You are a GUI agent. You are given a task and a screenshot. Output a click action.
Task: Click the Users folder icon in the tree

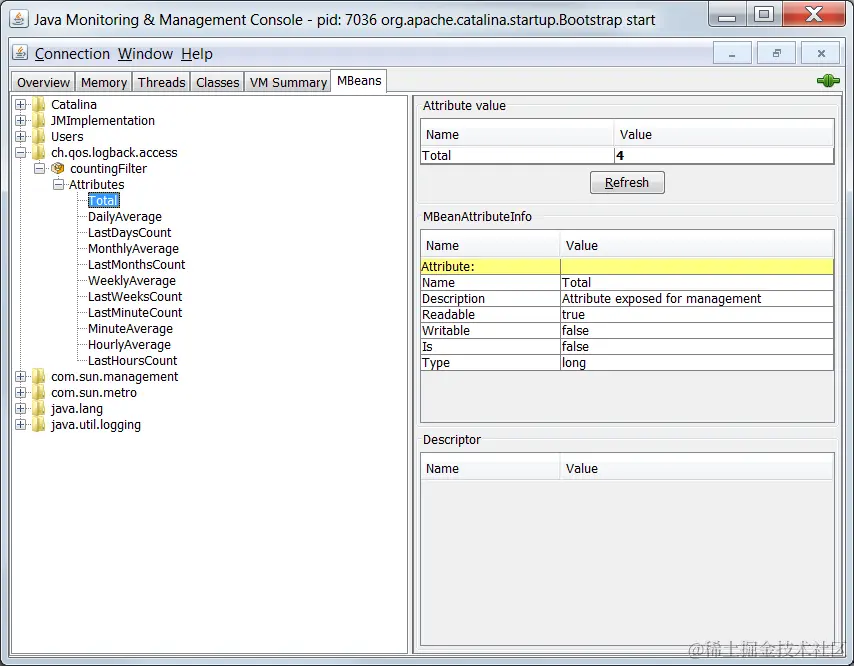click(37, 136)
